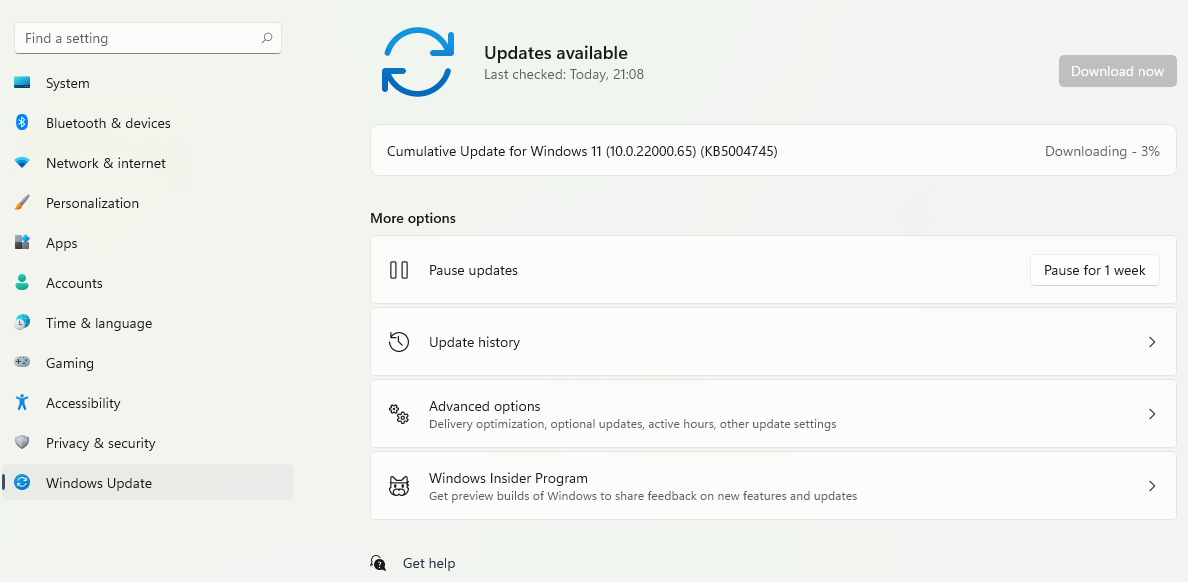Open the Personalization page

[148, 203]
